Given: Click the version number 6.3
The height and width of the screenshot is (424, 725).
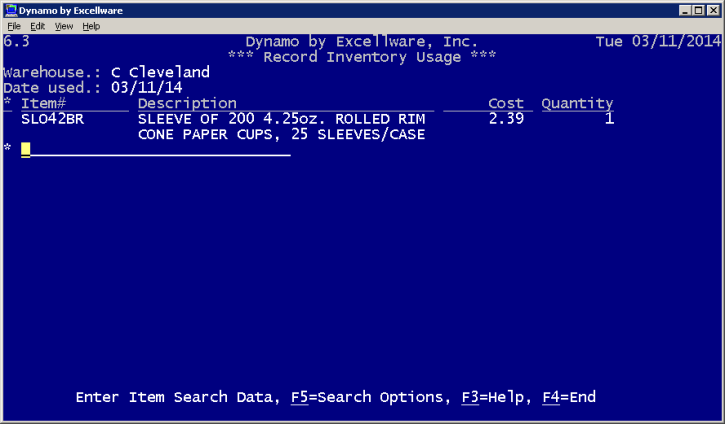Looking at the screenshot, I should tap(16, 41).
